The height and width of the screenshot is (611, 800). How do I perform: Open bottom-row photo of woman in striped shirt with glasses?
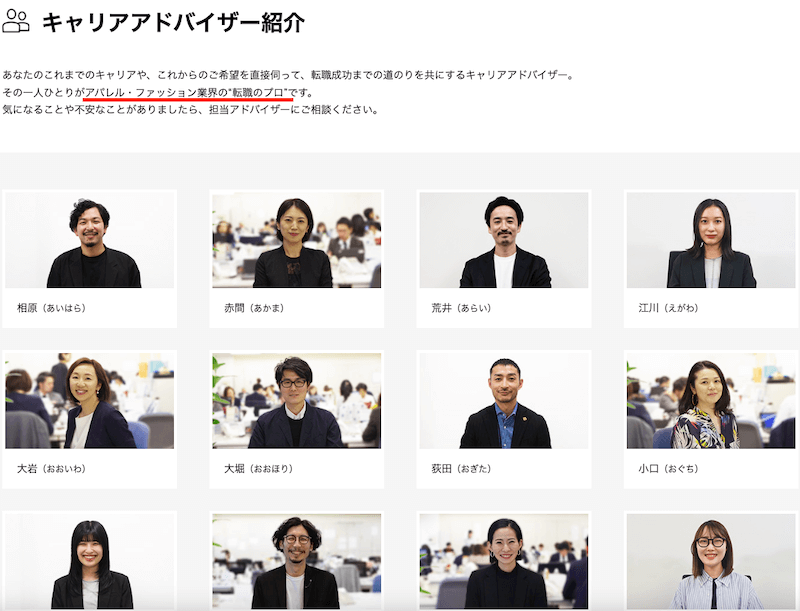tap(711, 562)
